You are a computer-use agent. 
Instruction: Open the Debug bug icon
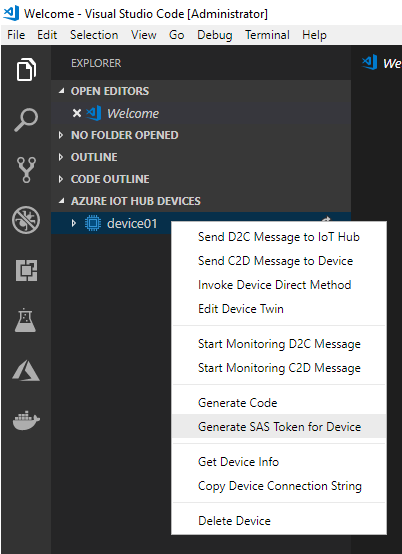(x=26, y=220)
